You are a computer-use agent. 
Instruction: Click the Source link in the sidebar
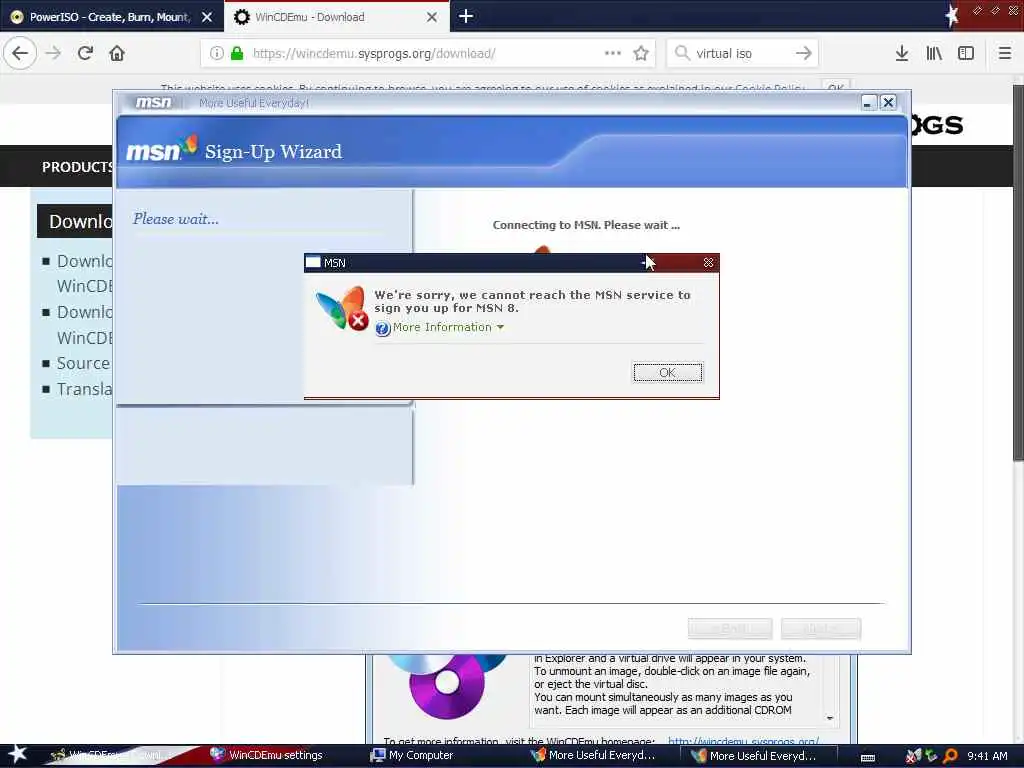(x=83, y=363)
